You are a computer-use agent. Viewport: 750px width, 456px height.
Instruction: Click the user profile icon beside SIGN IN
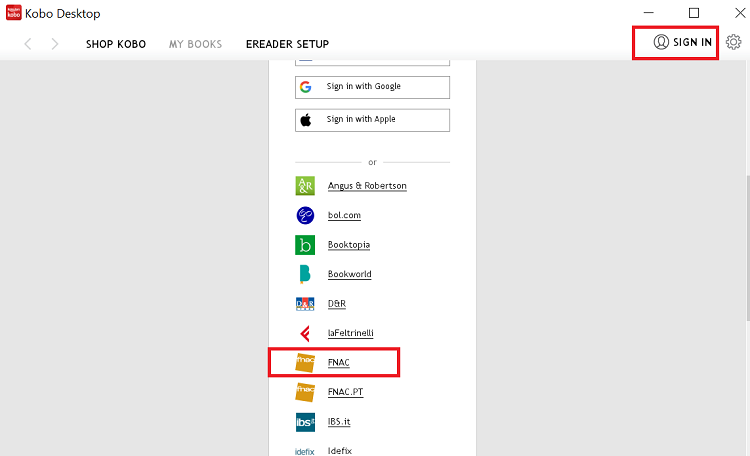[x=661, y=42]
